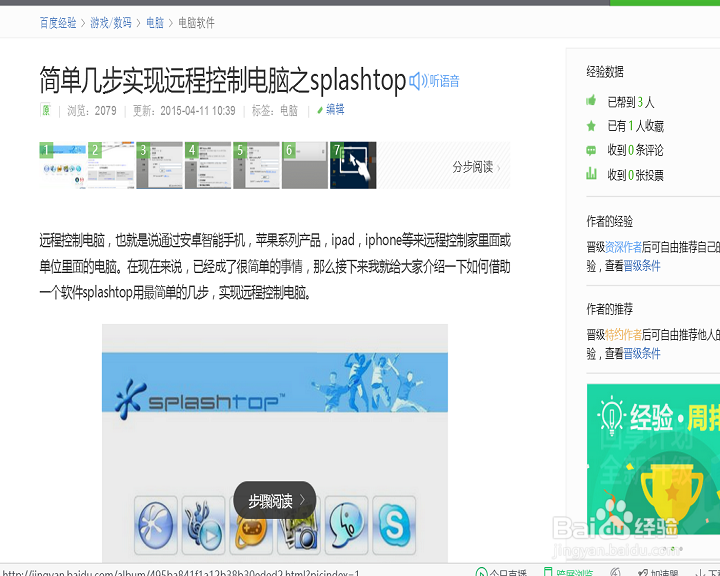The height and width of the screenshot is (576, 720).
Task: Open the 百度经验 breadcrumb link
Action: pos(58,23)
